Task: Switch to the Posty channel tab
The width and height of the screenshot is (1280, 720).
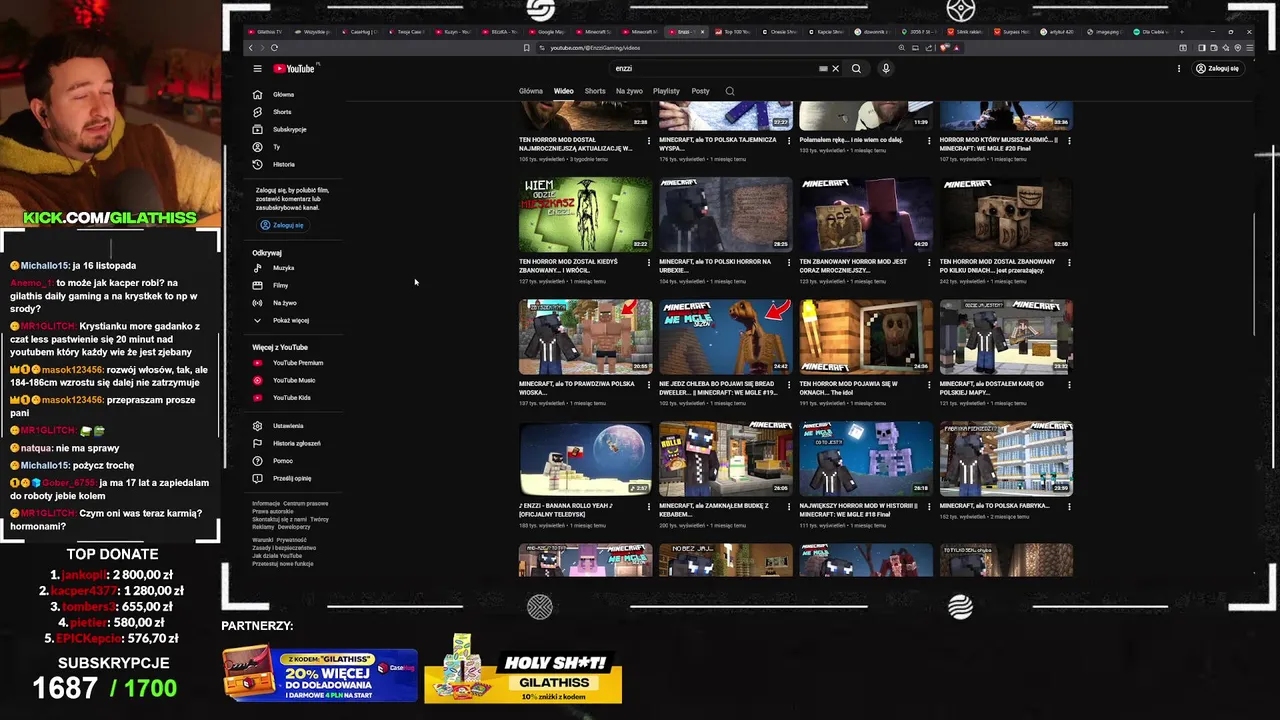Action: [x=700, y=91]
